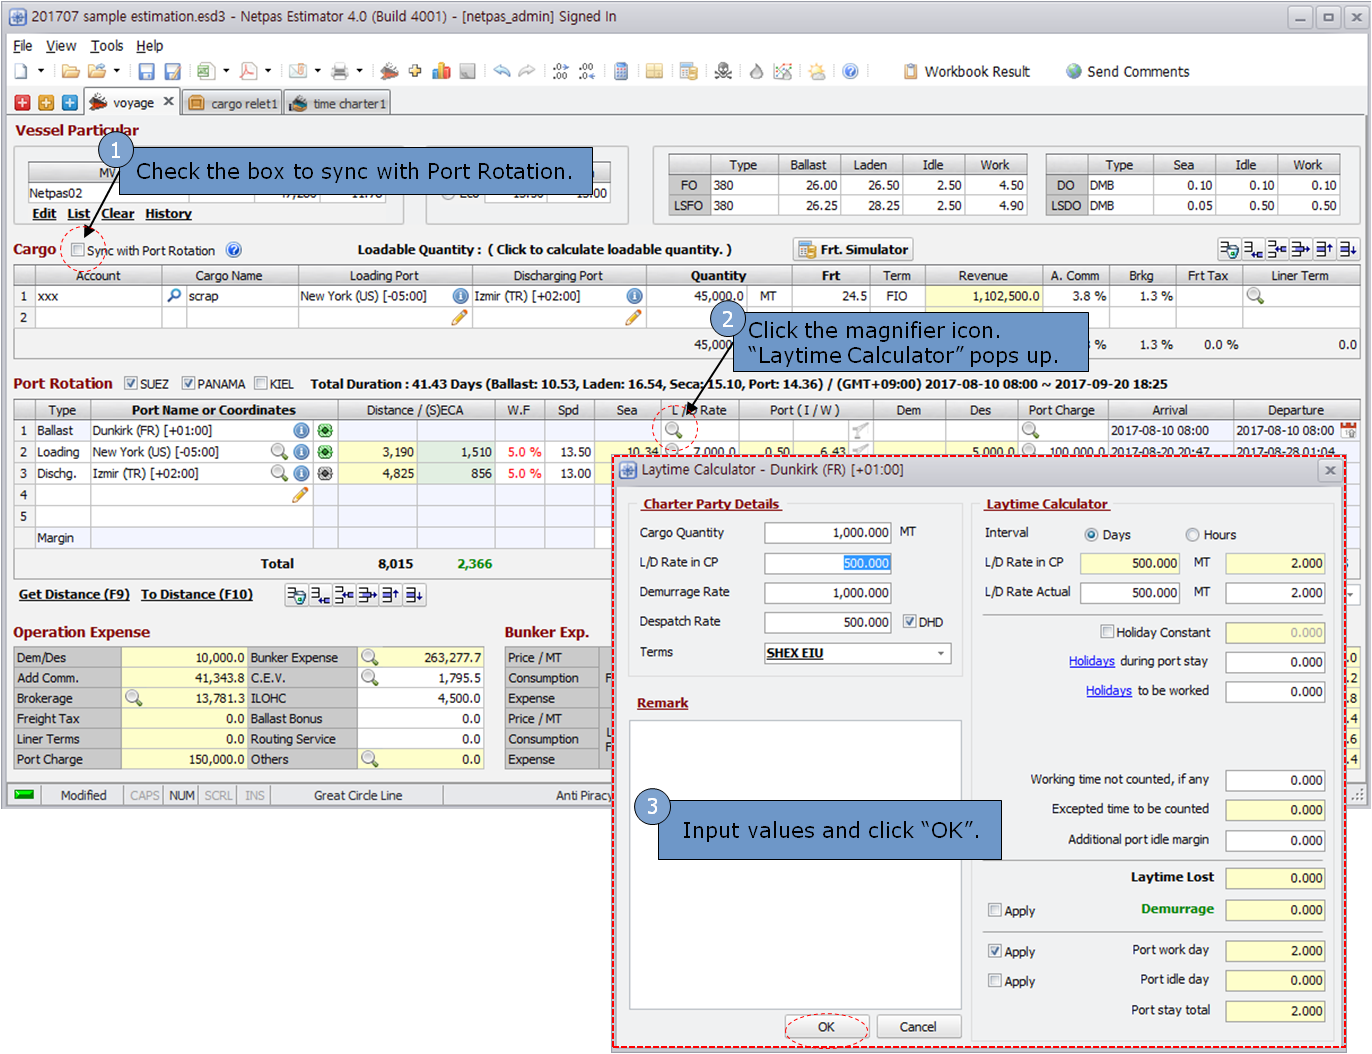This screenshot has width=1372, height=1054.
Task: Click the magnifier icon beside Bunker Expense value
Action: click(369, 657)
